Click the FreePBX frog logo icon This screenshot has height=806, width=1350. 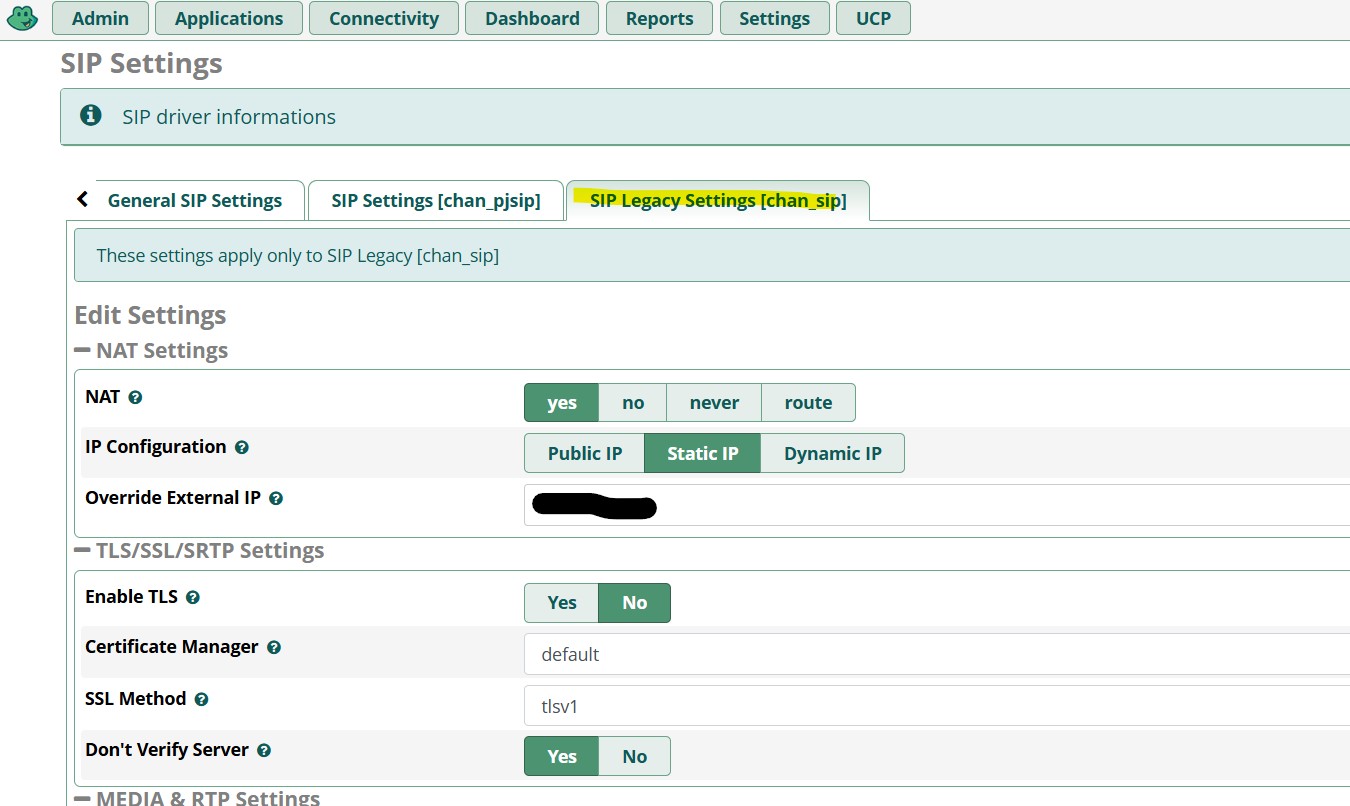pyautogui.click(x=22, y=18)
